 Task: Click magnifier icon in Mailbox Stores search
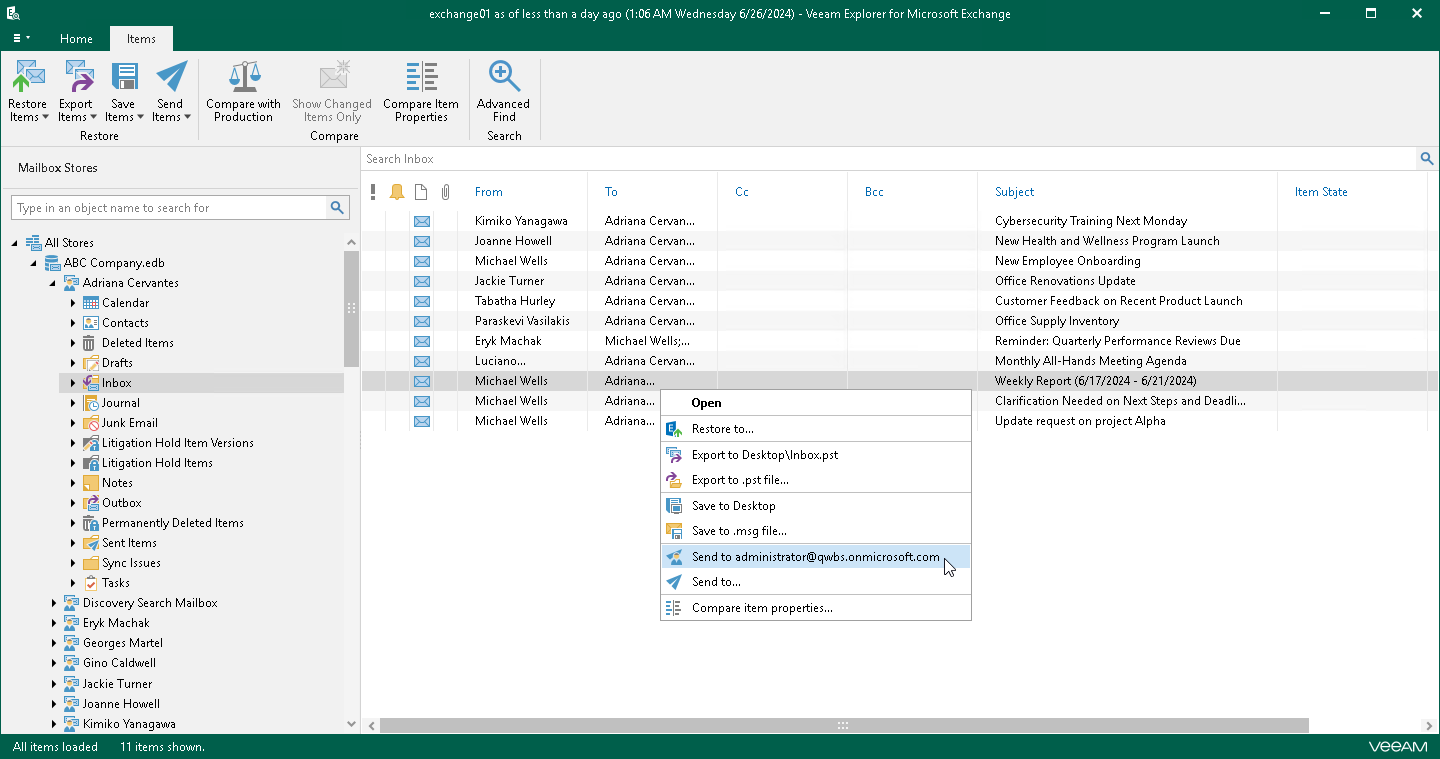(x=338, y=208)
